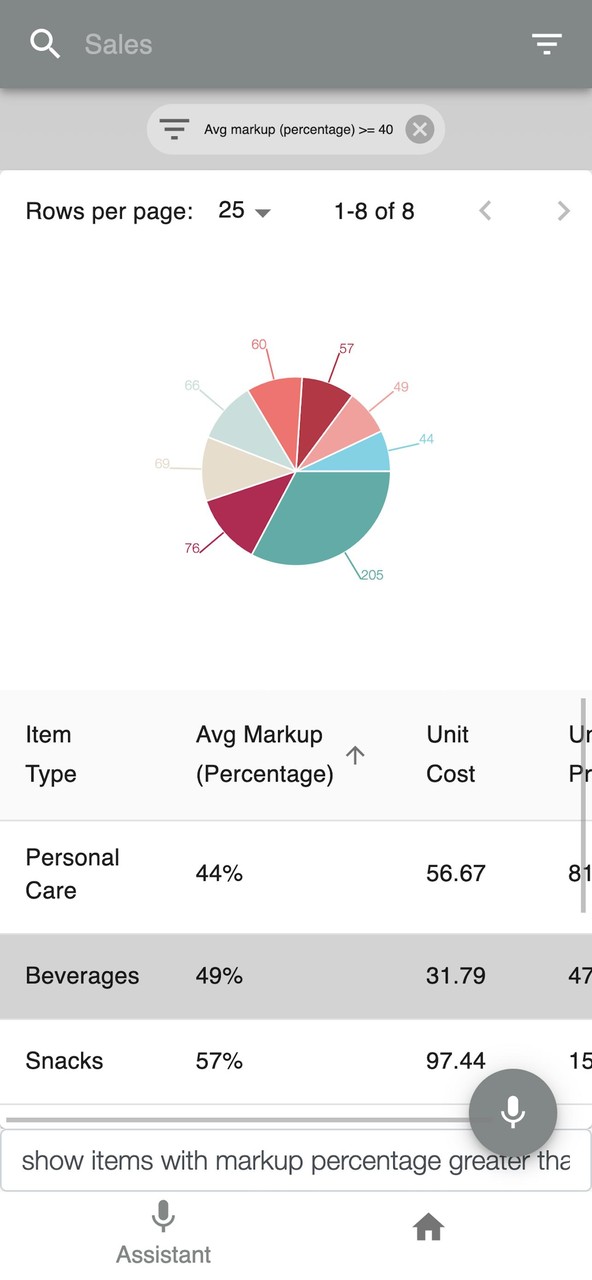592x1280 pixels.
Task: Click the Item Type column header
Action: pos(50,755)
